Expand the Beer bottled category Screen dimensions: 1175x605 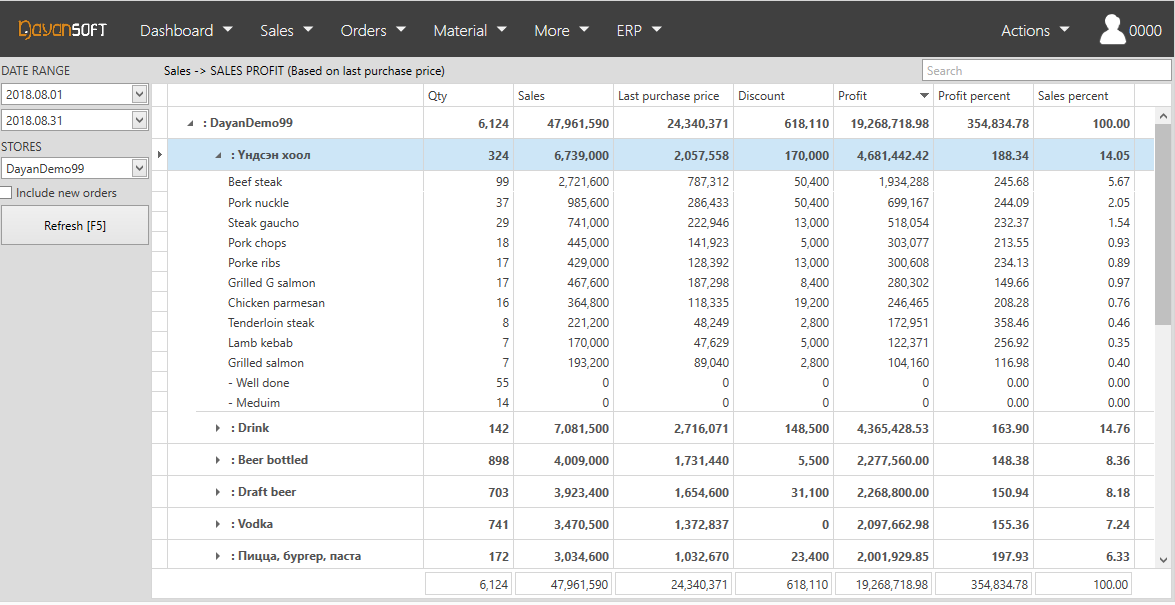pos(218,460)
